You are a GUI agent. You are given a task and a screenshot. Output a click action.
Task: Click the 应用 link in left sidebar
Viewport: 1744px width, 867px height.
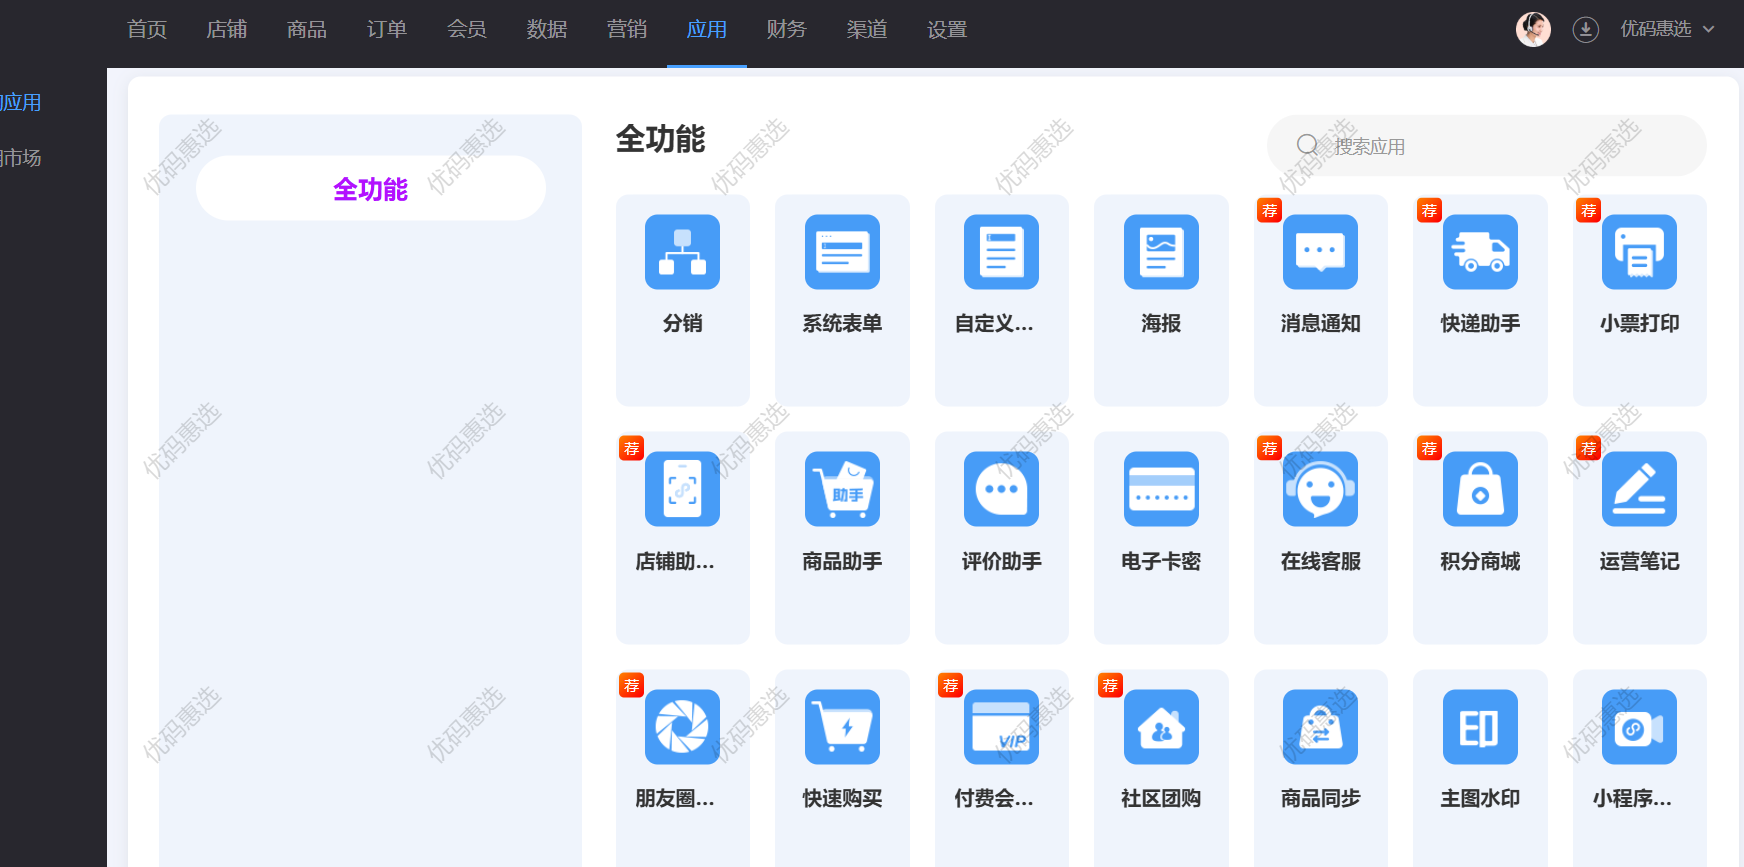pos(20,102)
